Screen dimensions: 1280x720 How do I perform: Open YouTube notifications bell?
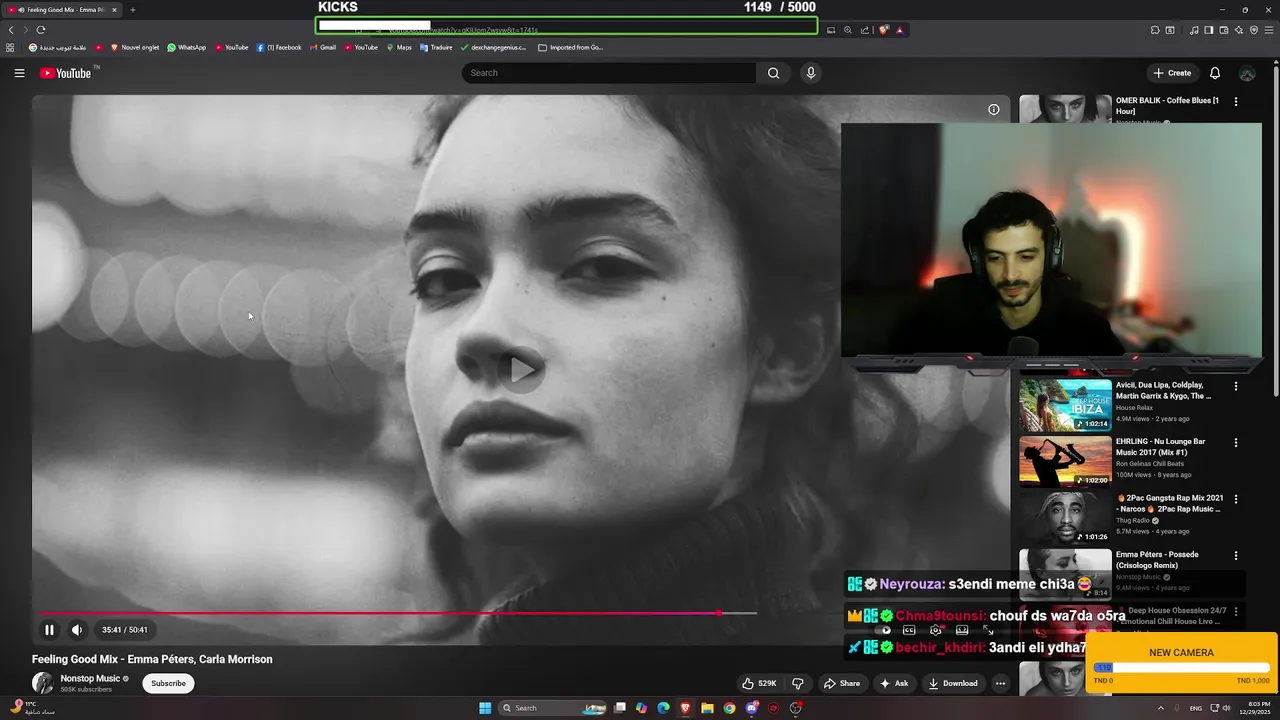click(1215, 73)
